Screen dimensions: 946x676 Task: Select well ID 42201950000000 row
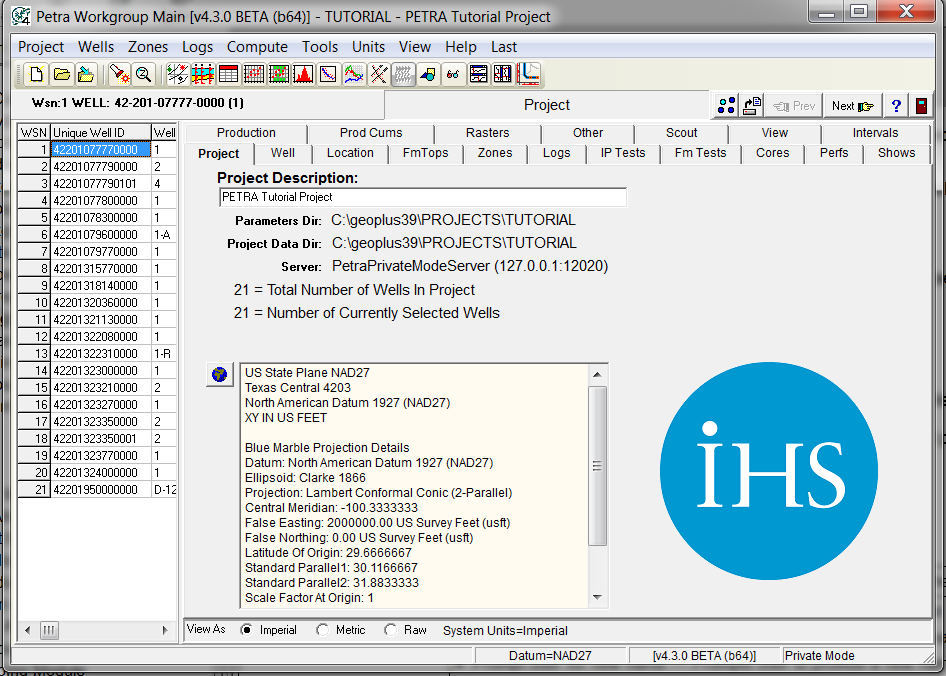pos(96,489)
